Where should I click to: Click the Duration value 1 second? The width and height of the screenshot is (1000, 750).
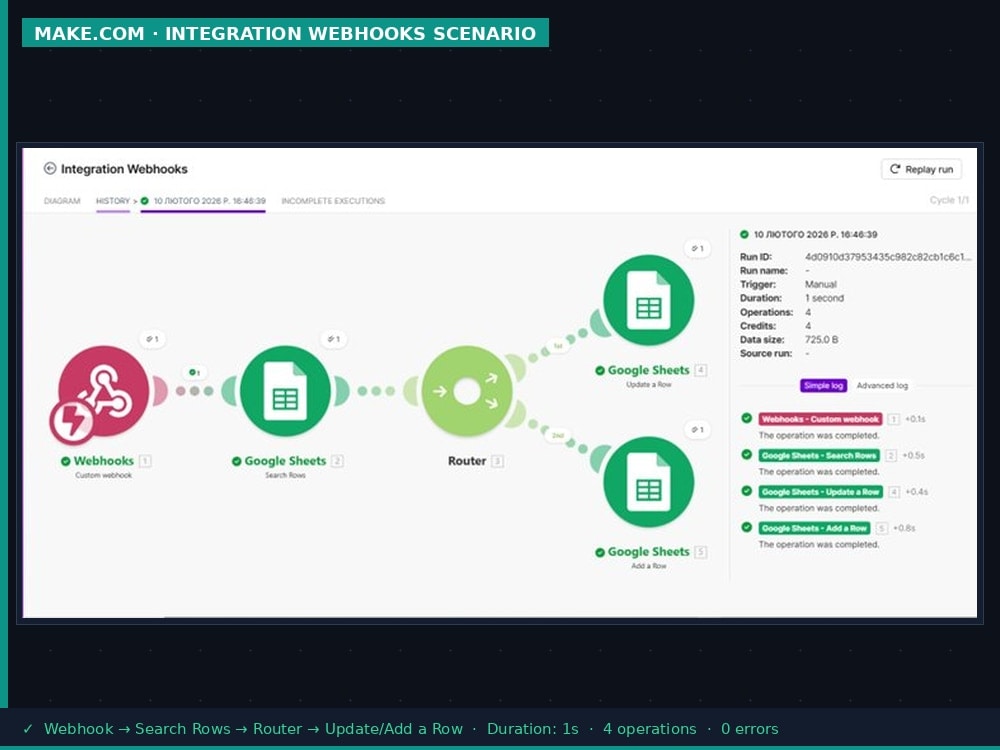[824, 298]
